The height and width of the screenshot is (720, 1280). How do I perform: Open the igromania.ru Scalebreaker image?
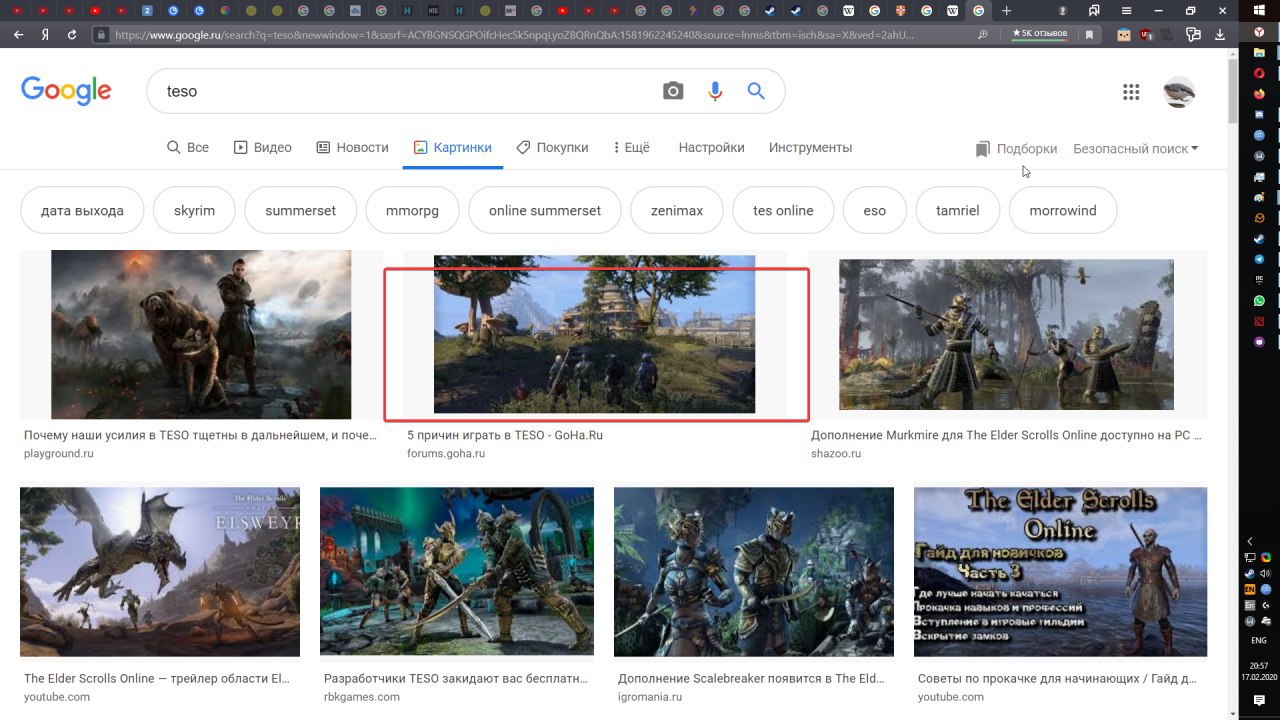[x=754, y=571]
